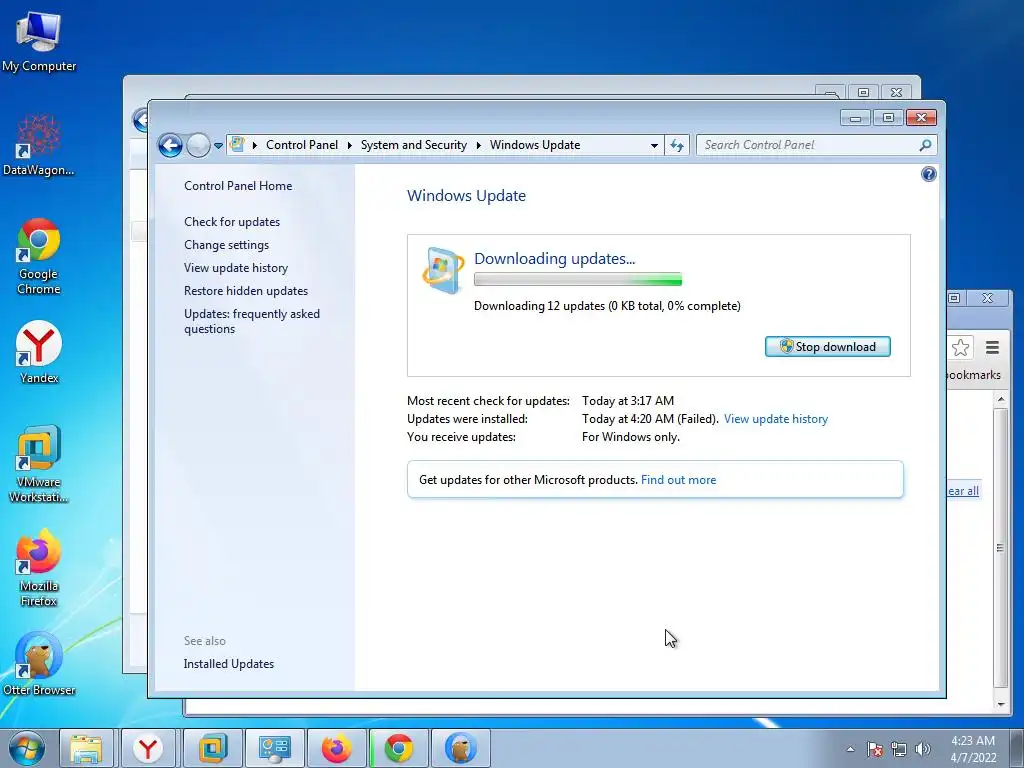Click the search magnifier icon

[x=925, y=145]
